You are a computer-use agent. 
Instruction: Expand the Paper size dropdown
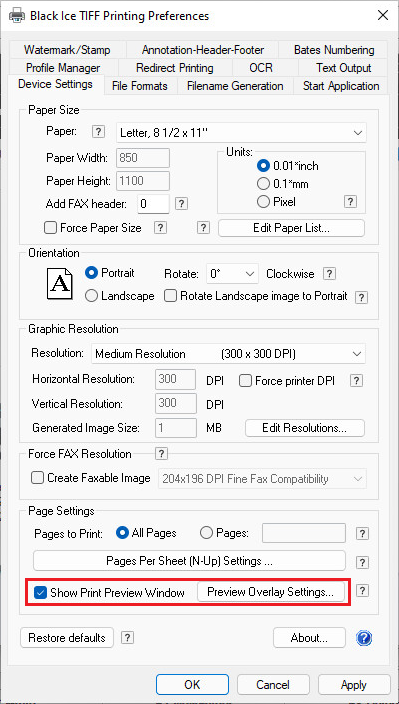click(241, 132)
